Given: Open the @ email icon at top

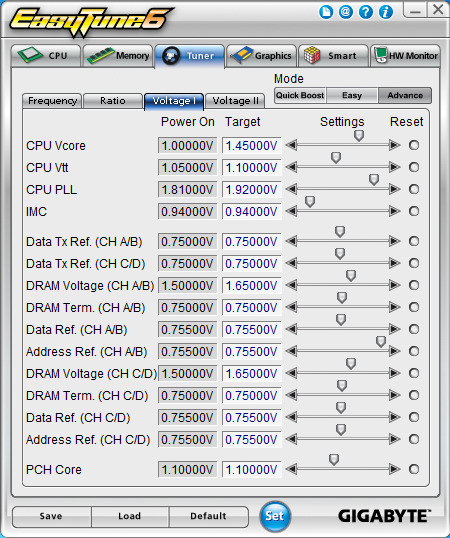Looking at the screenshot, I should tap(346, 12).
